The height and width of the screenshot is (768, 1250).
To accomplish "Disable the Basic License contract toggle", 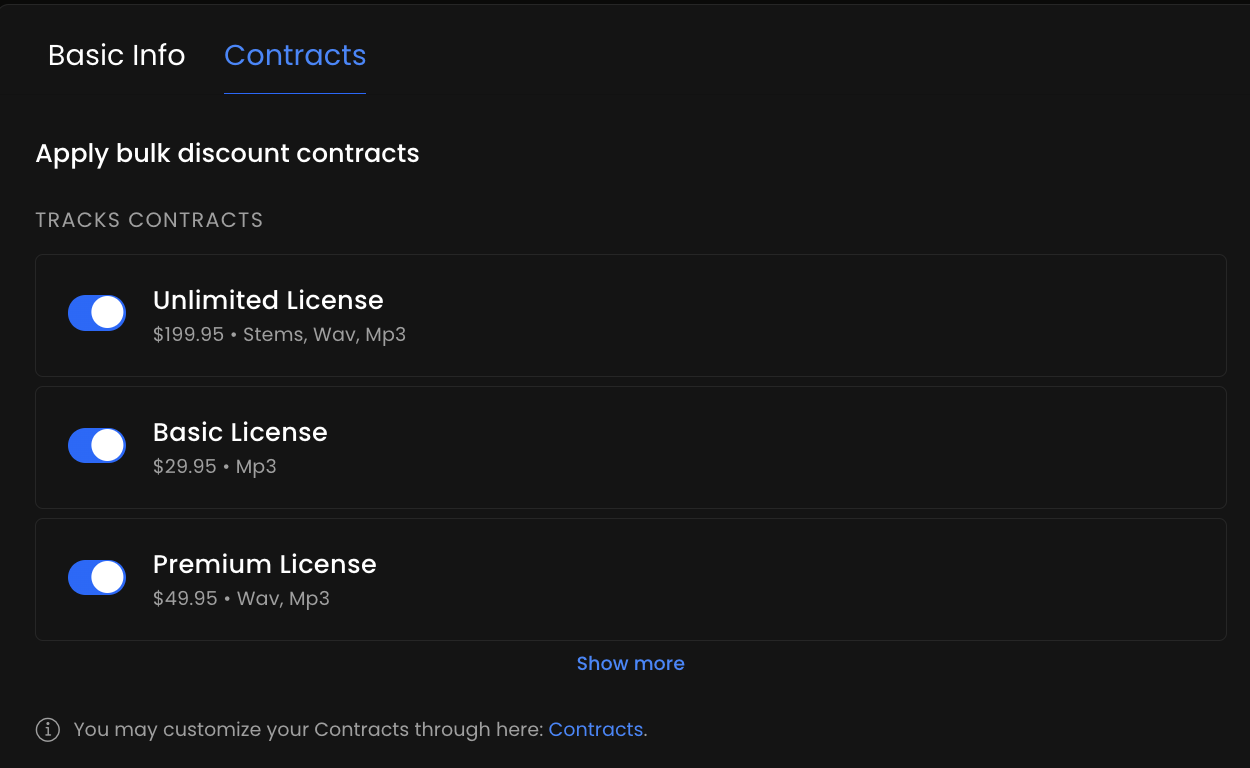I will [96, 444].
